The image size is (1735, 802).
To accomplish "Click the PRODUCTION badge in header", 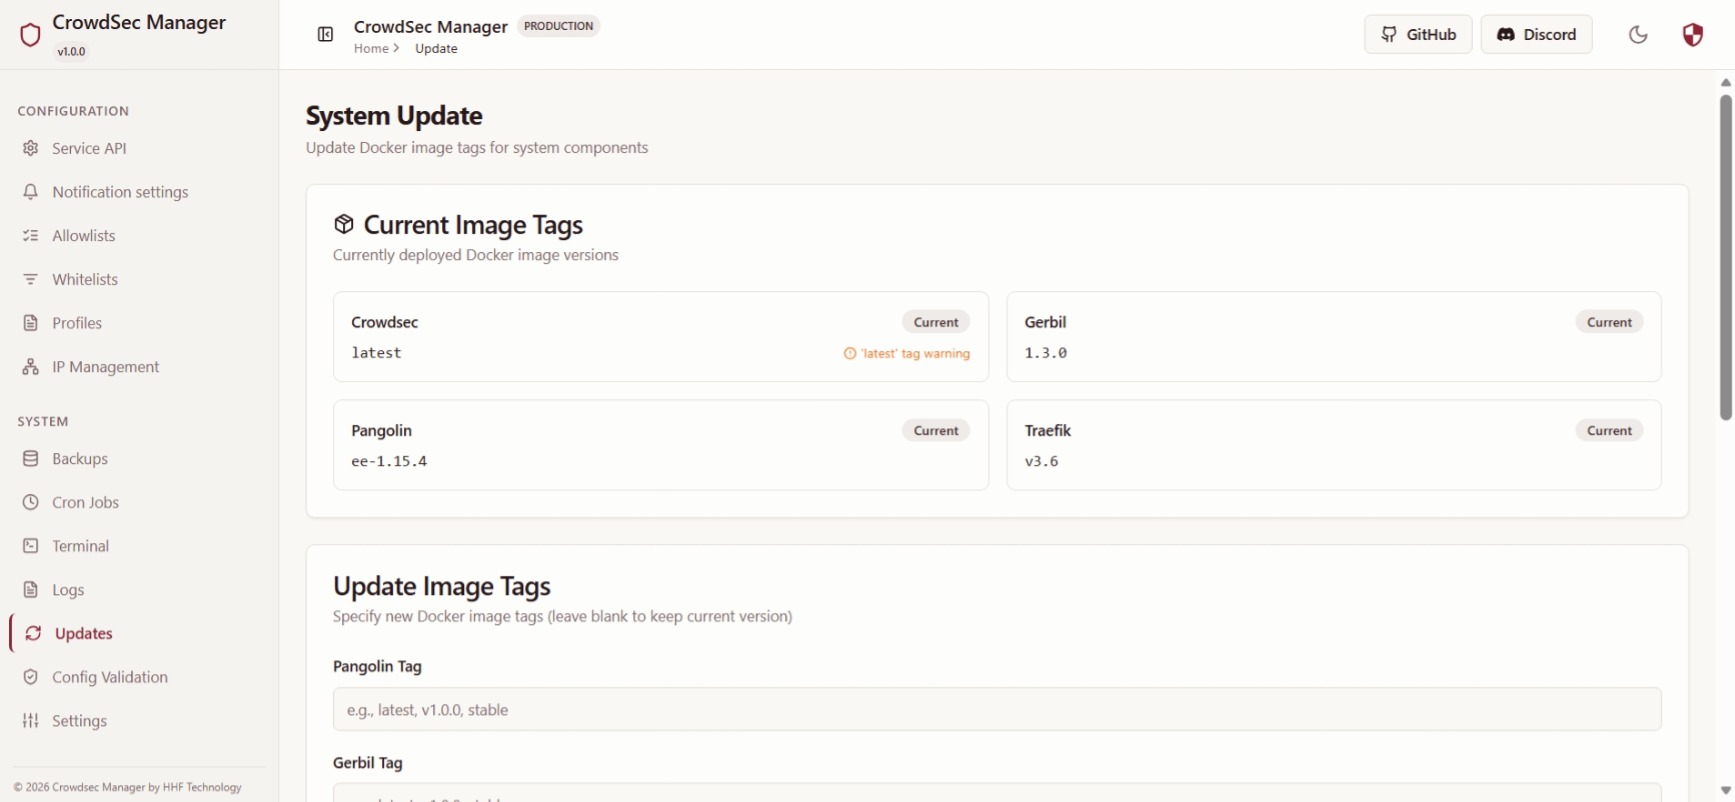I will click(558, 26).
